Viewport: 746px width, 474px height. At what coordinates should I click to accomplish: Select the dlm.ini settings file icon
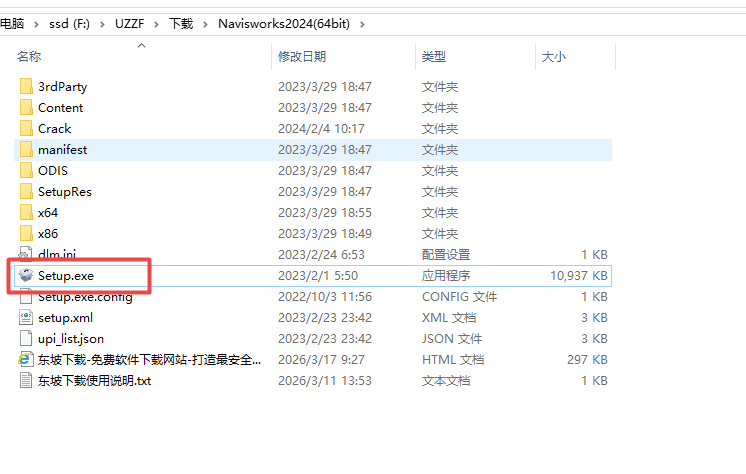[26, 255]
